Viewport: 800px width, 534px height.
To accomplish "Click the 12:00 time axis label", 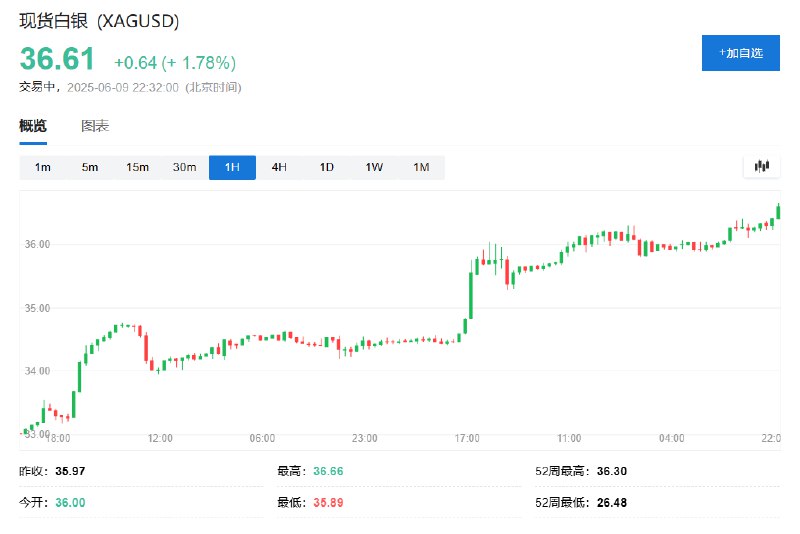I will (160, 439).
